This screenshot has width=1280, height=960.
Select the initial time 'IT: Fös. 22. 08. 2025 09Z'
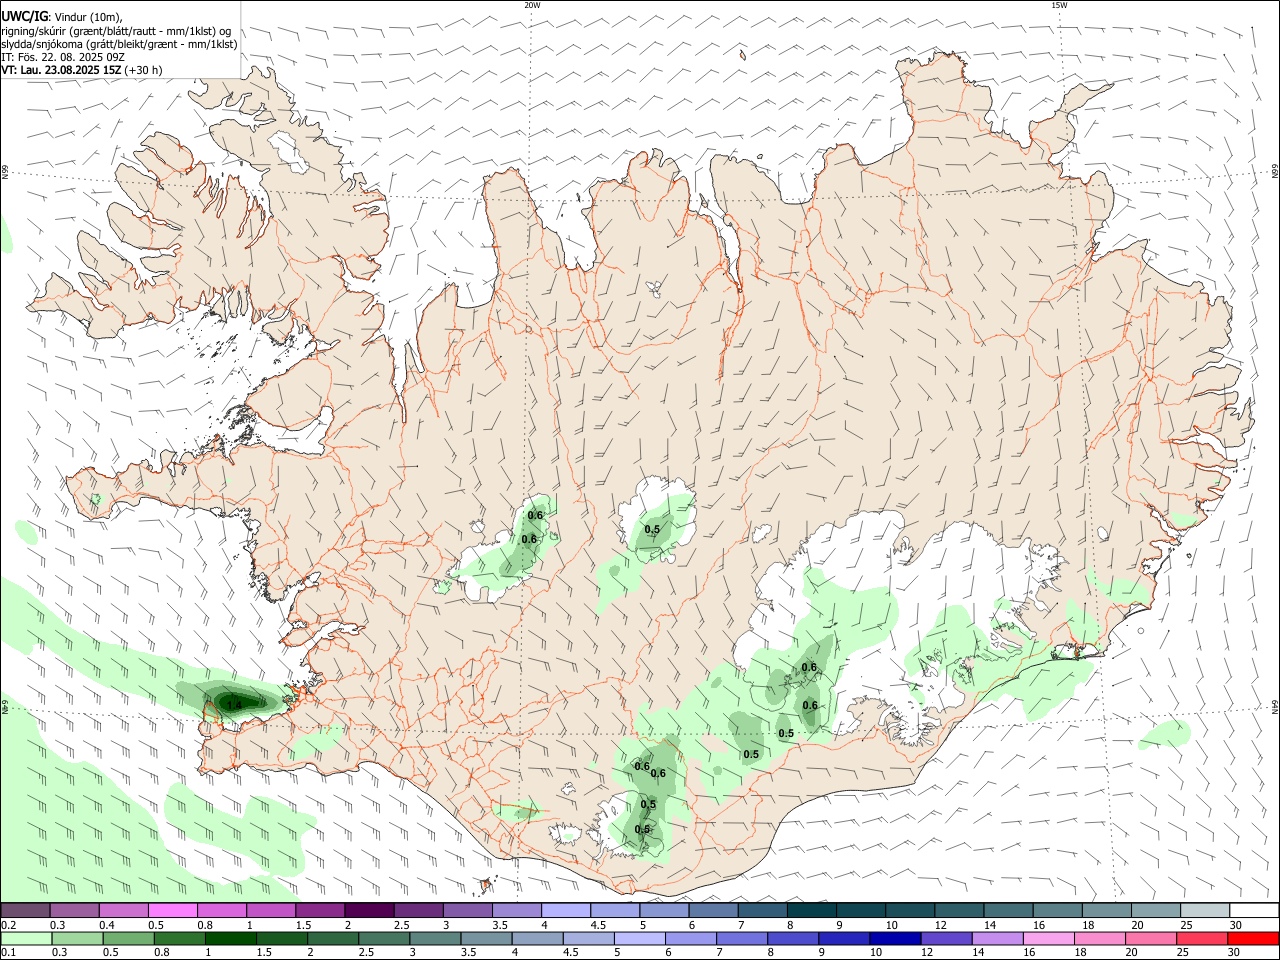point(63,57)
